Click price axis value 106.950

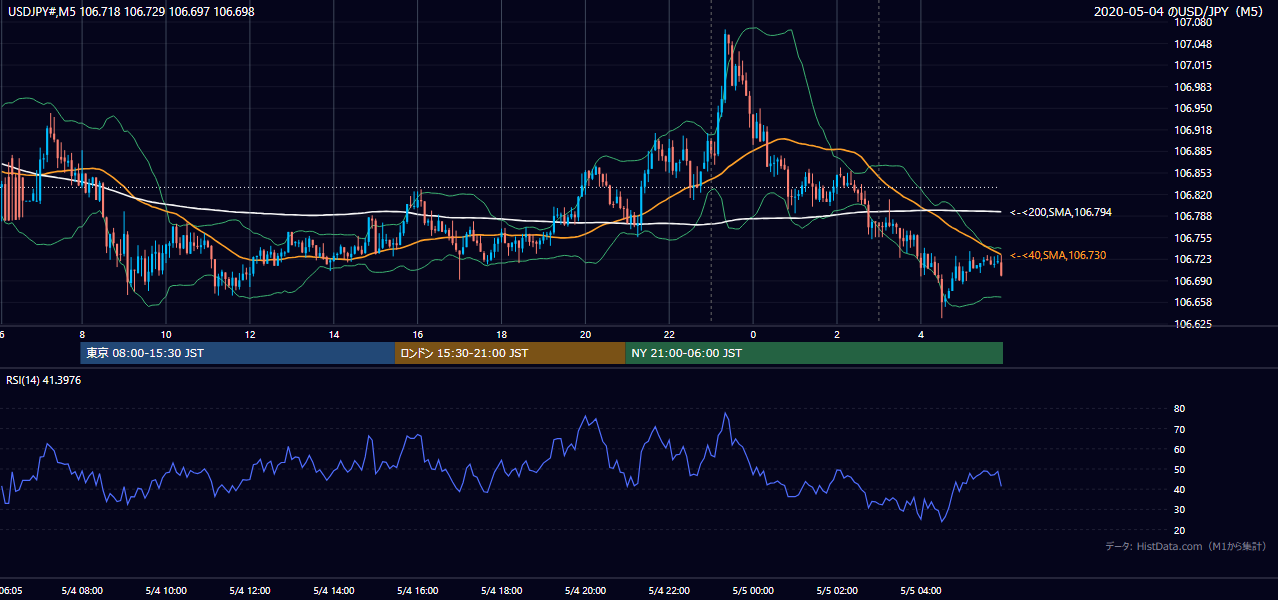pyautogui.click(x=1193, y=109)
